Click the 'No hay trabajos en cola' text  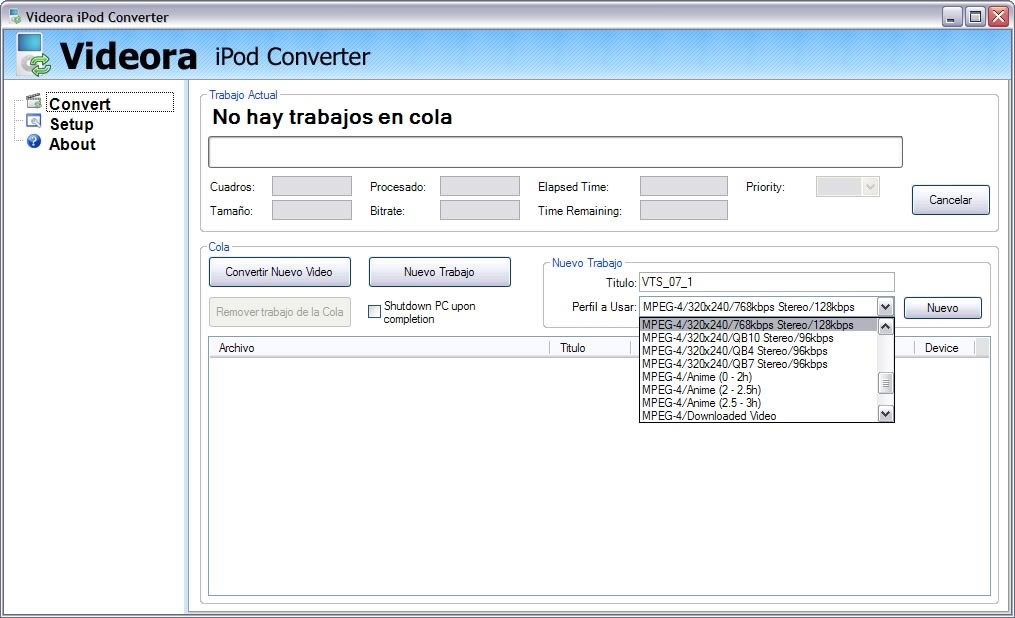tap(332, 117)
